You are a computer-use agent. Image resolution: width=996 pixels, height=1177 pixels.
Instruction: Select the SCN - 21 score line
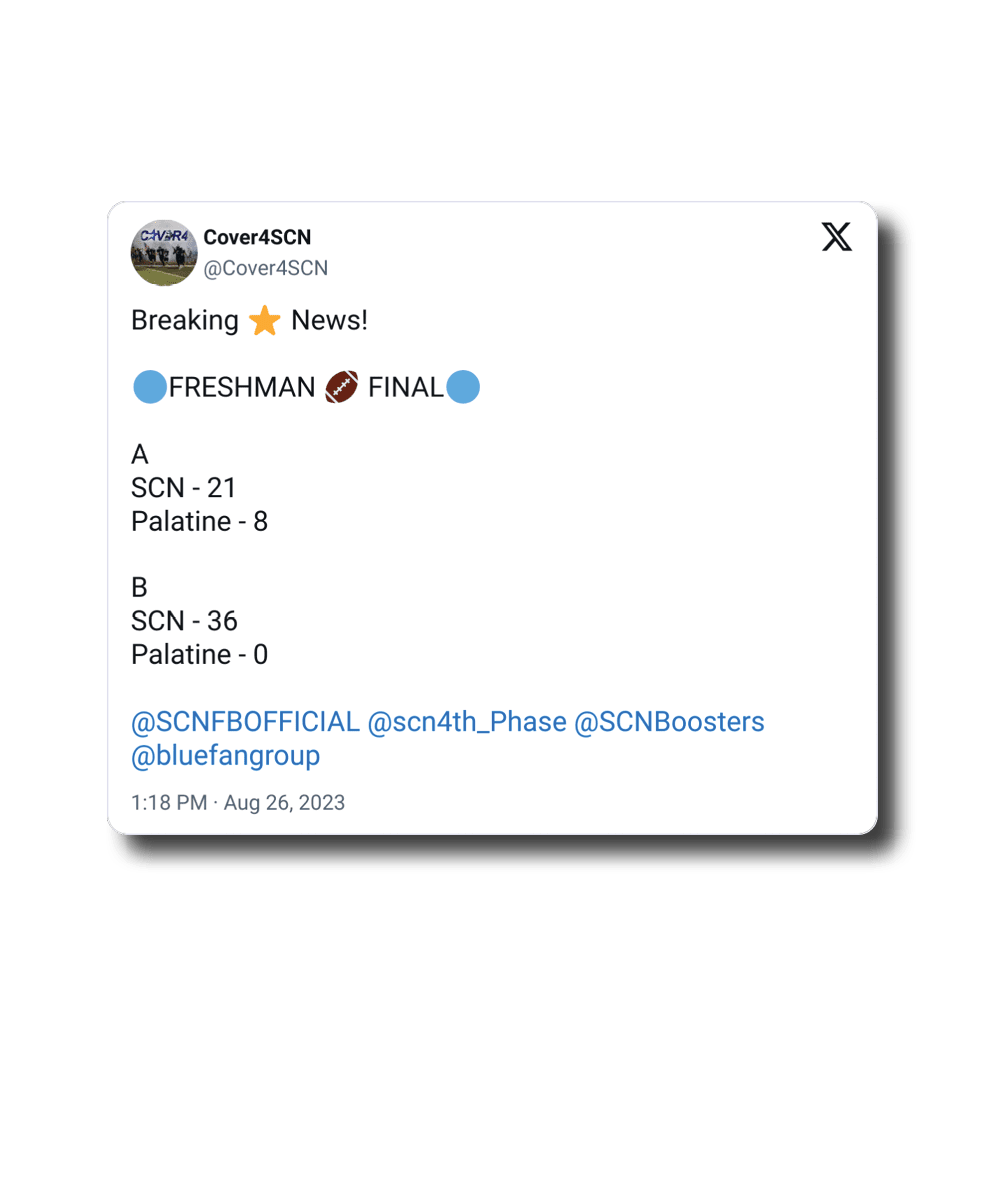184,488
